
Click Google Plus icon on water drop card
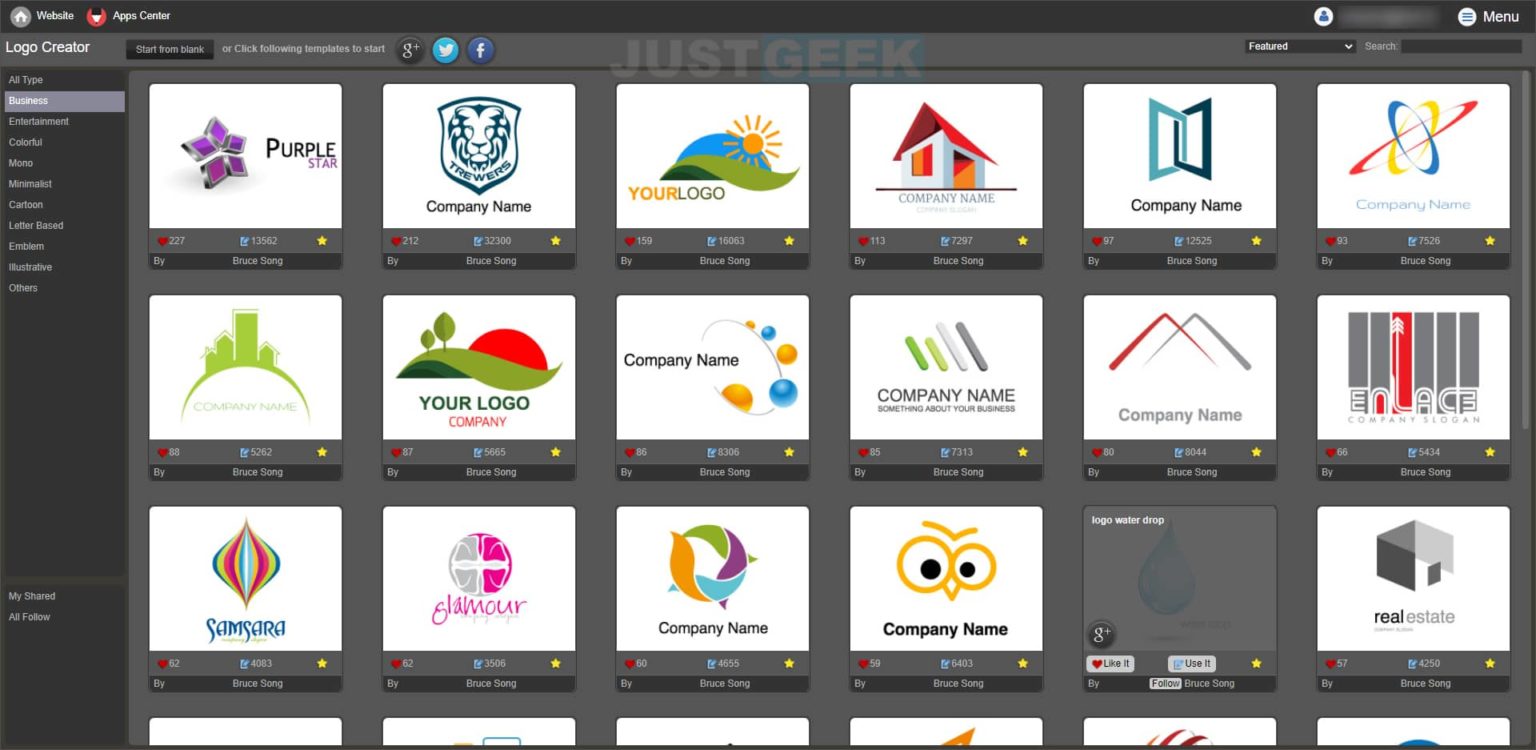[1101, 634]
